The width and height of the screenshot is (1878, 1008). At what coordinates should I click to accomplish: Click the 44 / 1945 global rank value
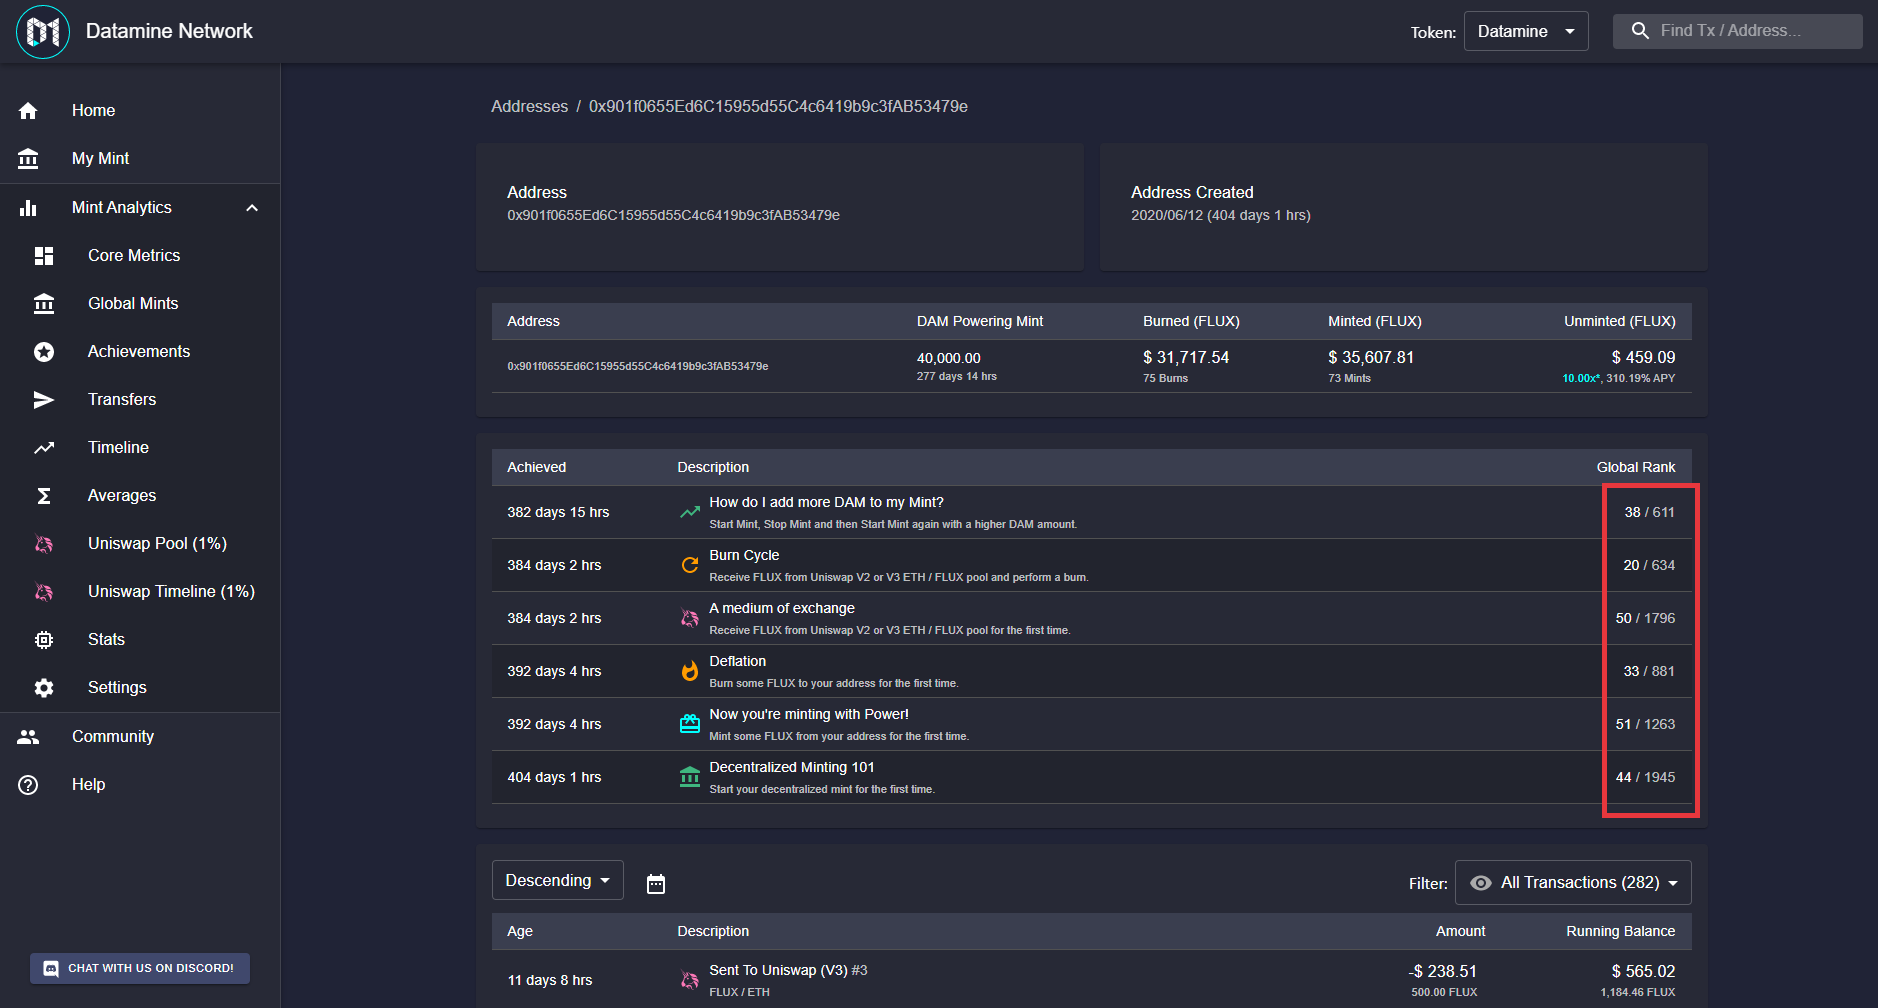coord(1645,778)
